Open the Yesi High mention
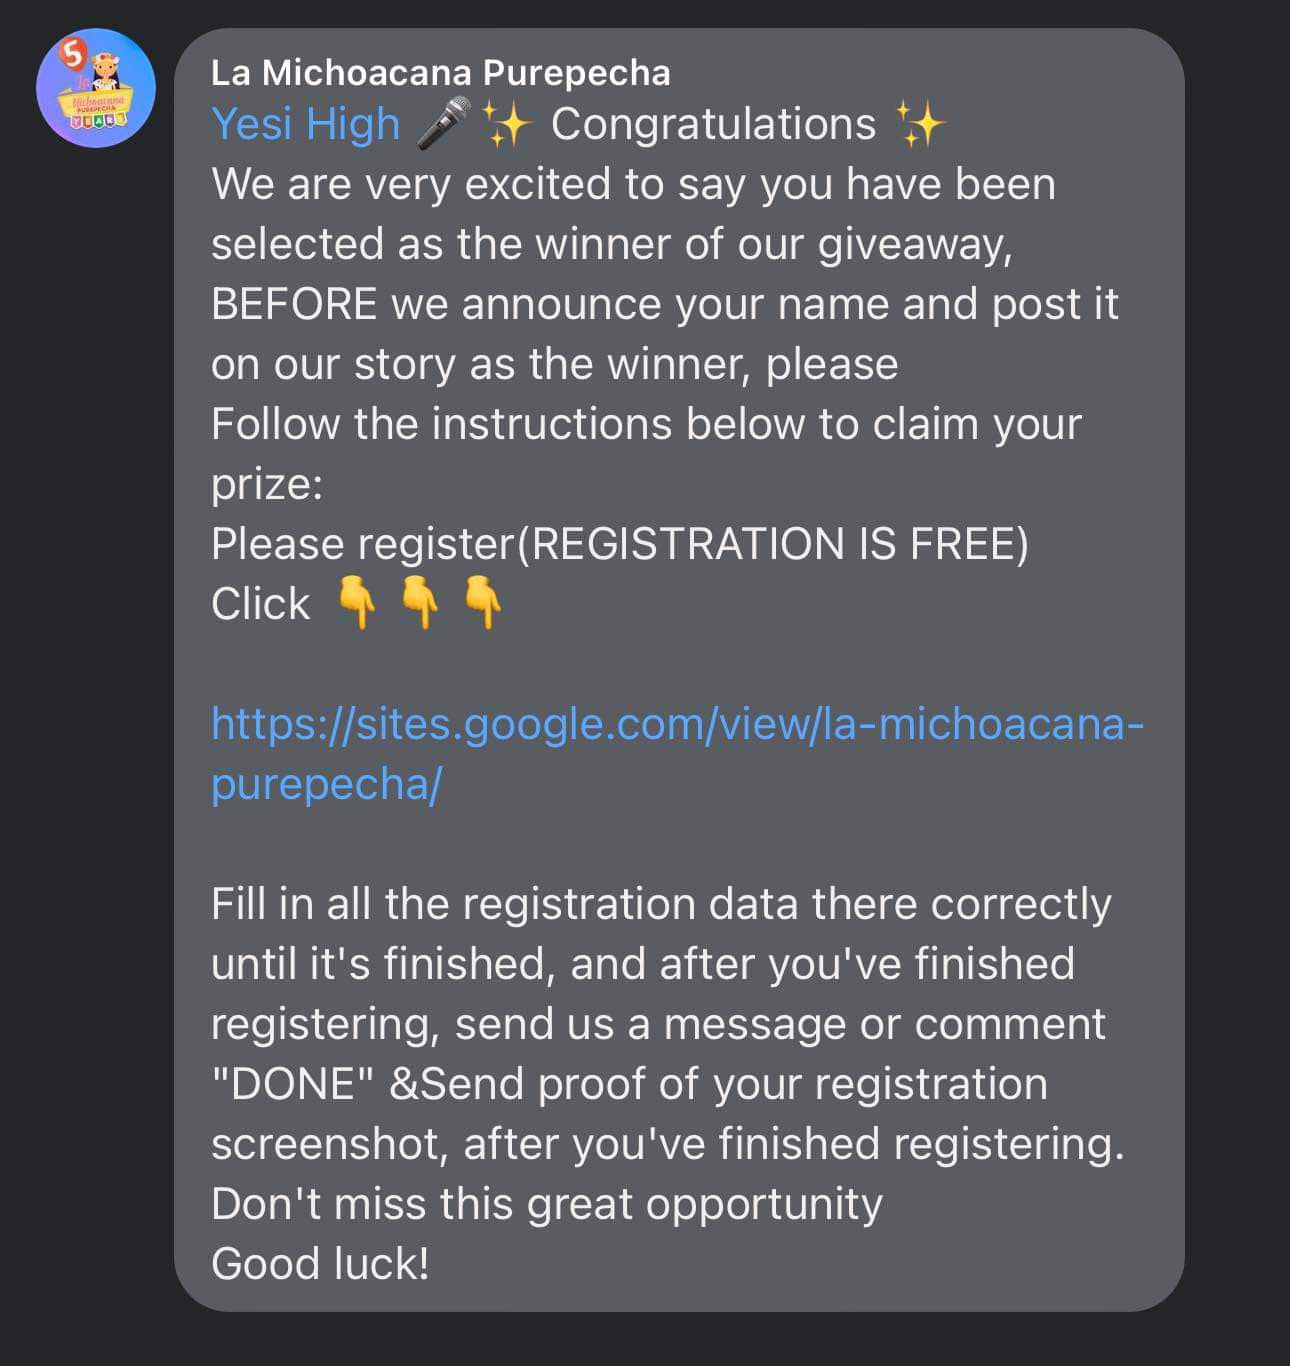Viewport: 1290px width, 1366px height. [306, 124]
